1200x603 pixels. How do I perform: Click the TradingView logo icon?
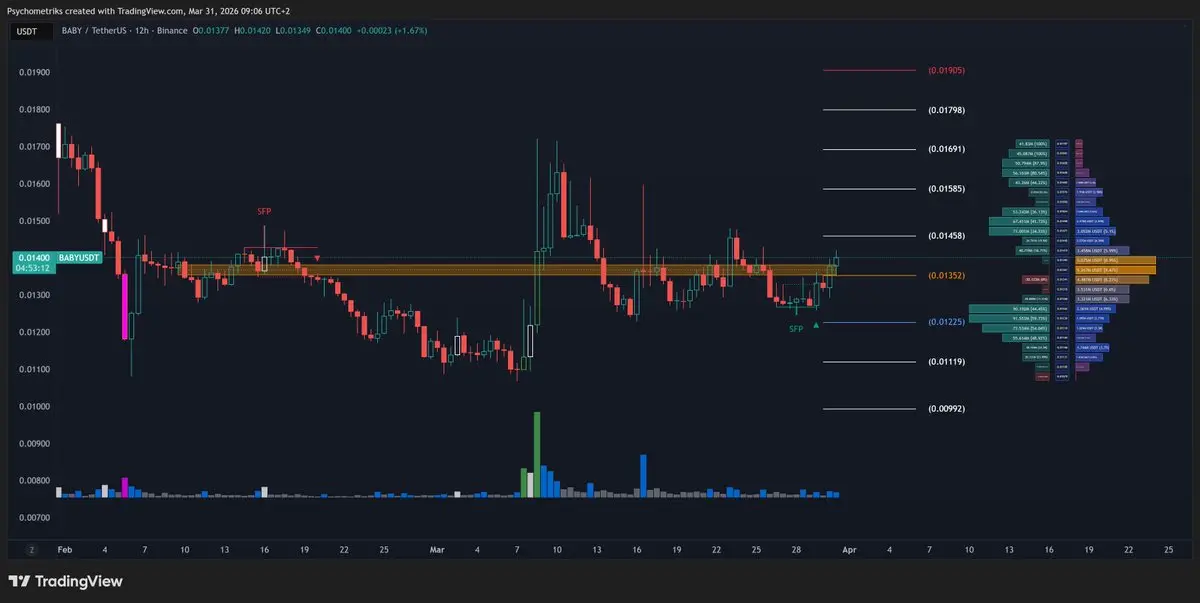click(19, 581)
